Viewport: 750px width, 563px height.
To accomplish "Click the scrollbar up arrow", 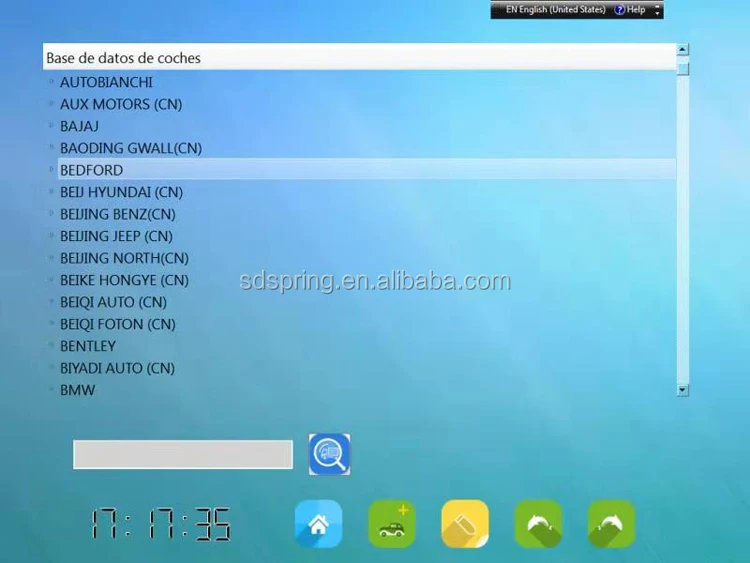I will pyautogui.click(x=683, y=50).
